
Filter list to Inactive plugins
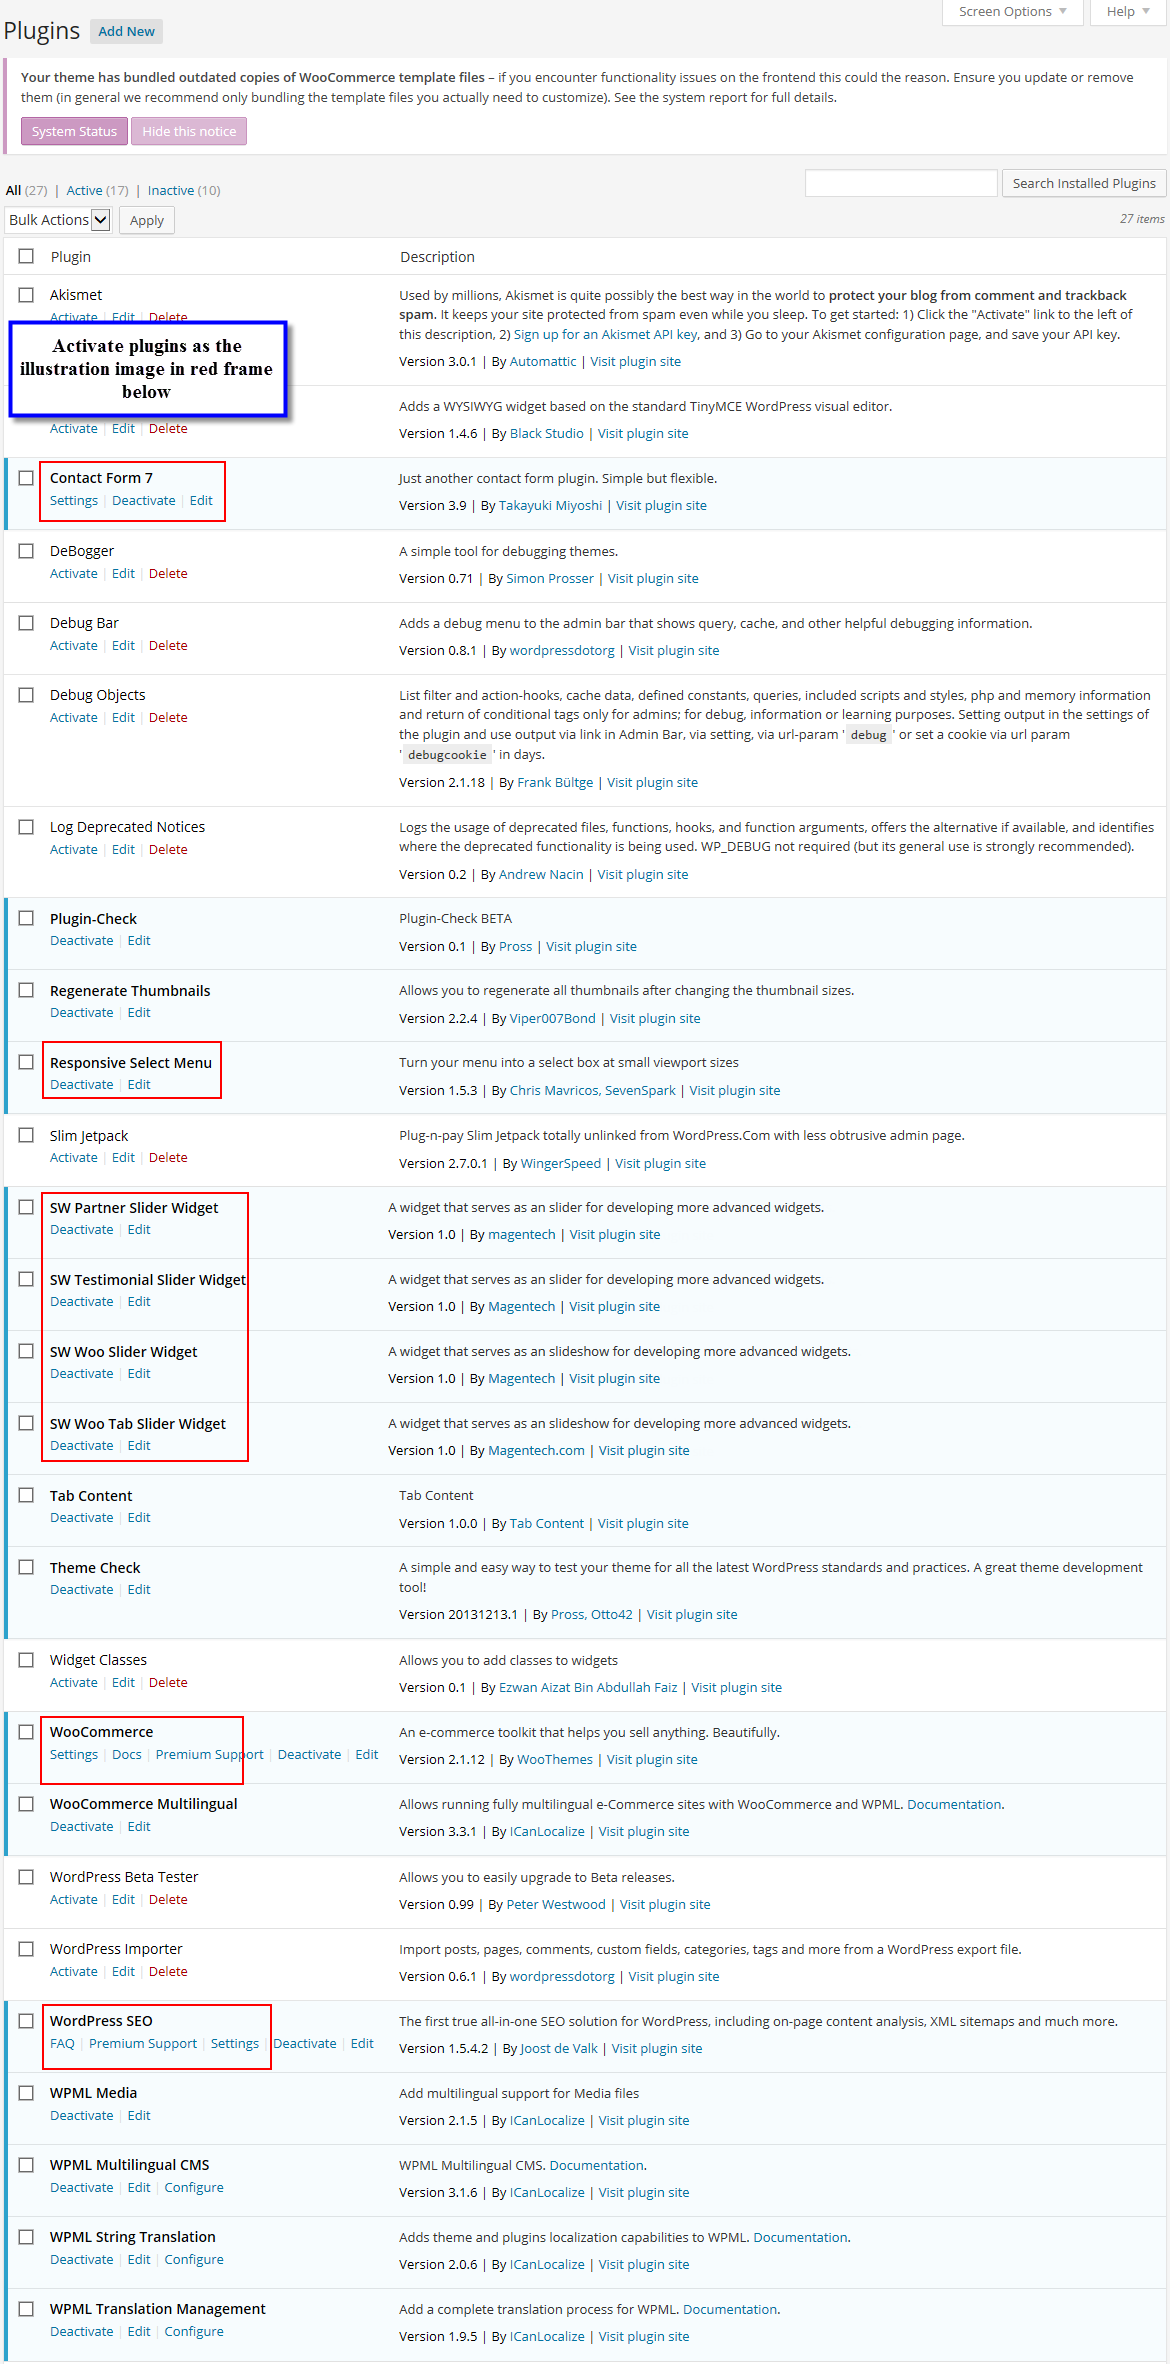click(x=171, y=190)
